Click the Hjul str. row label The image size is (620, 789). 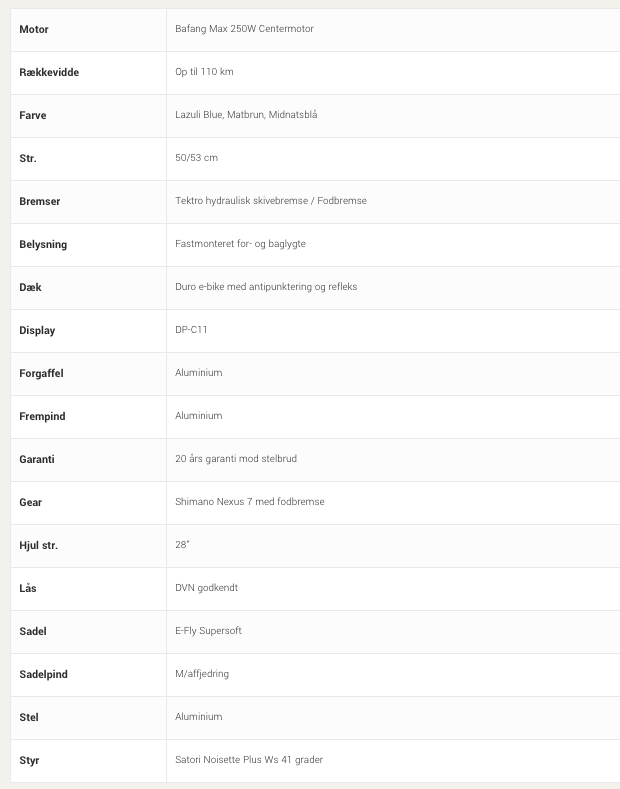pyautogui.click(x=39, y=545)
